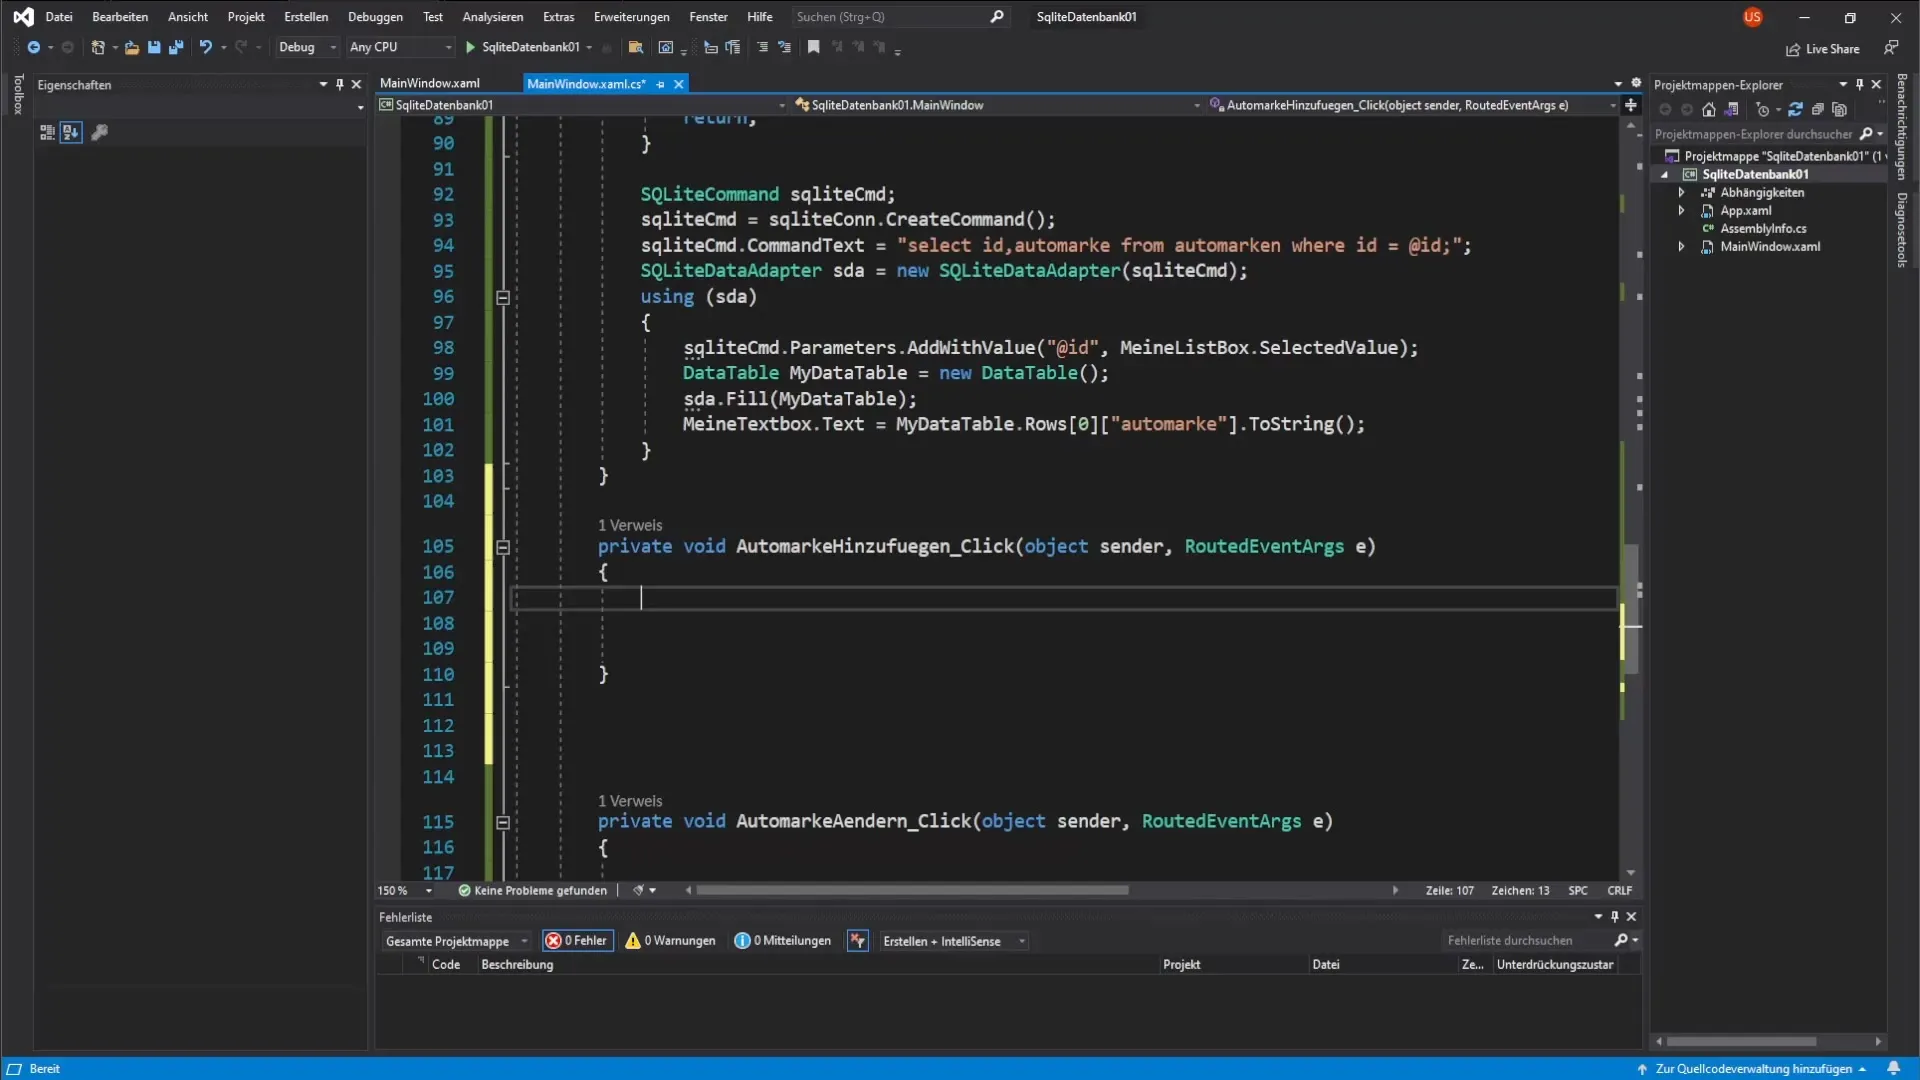Click the editor horizontal scrollbar thumb
The width and height of the screenshot is (1920, 1080).
tap(912, 890)
